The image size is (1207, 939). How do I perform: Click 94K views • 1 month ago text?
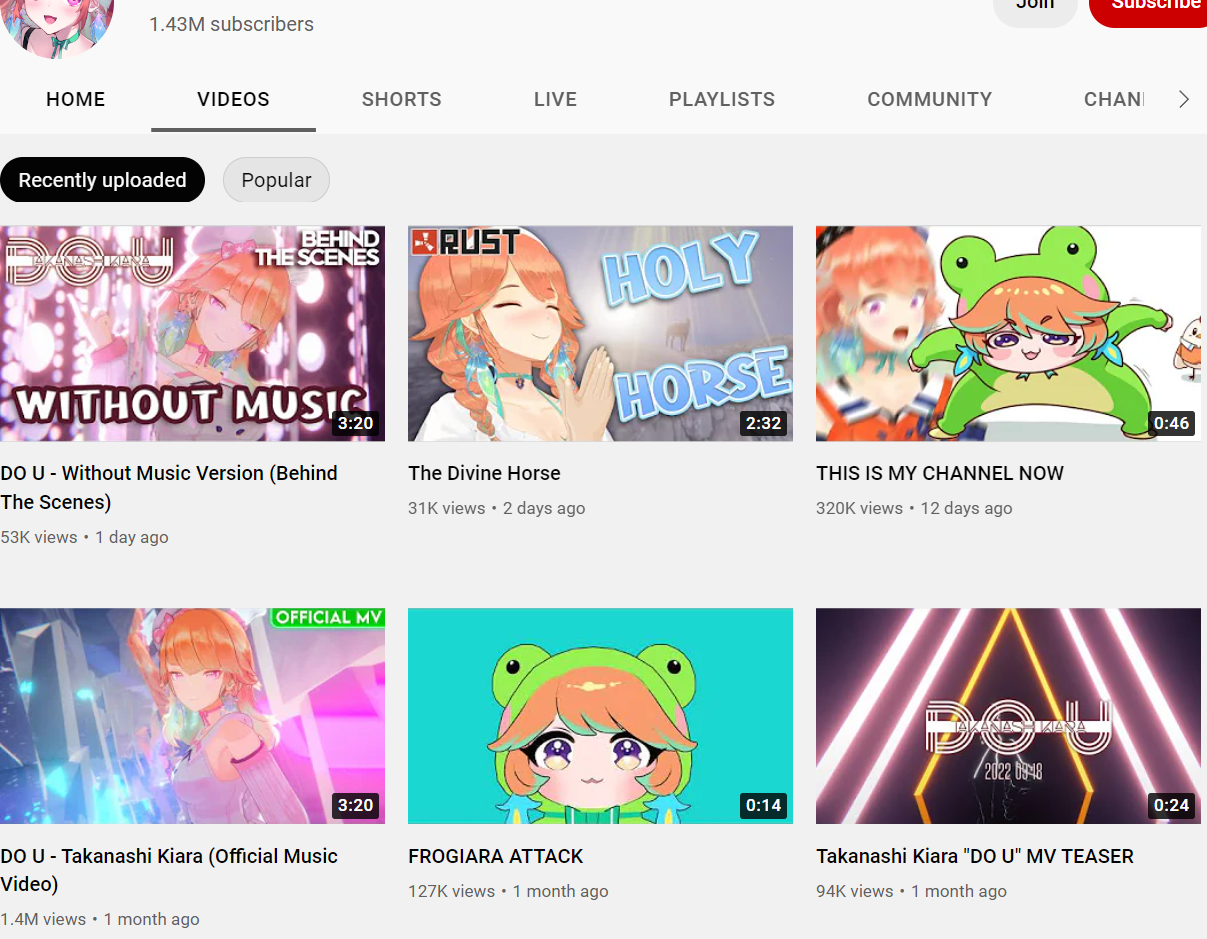click(x=911, y=891)
